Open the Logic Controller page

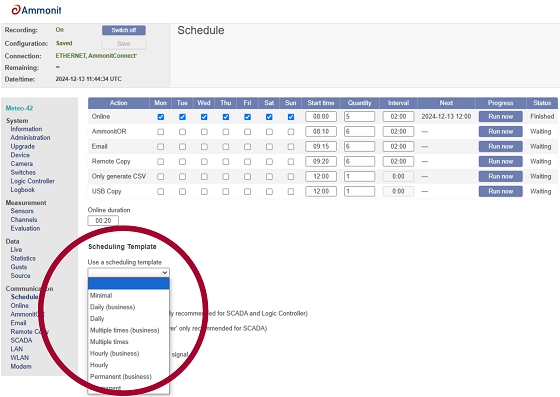[32, 181]
